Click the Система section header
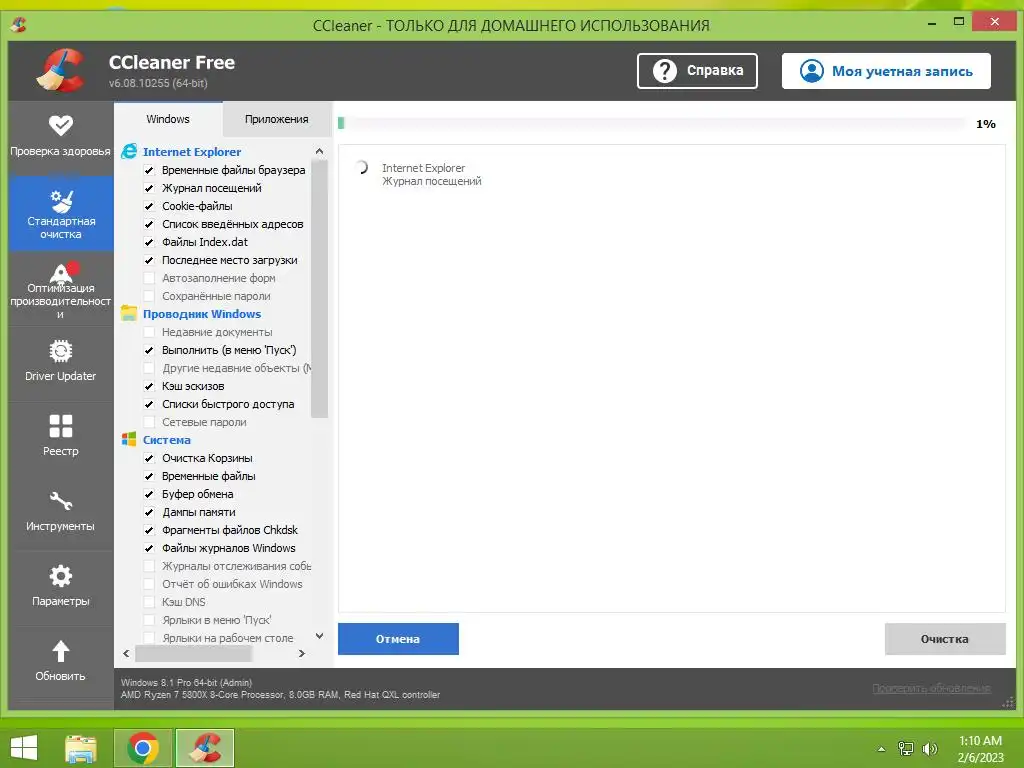 pos(167,440)
